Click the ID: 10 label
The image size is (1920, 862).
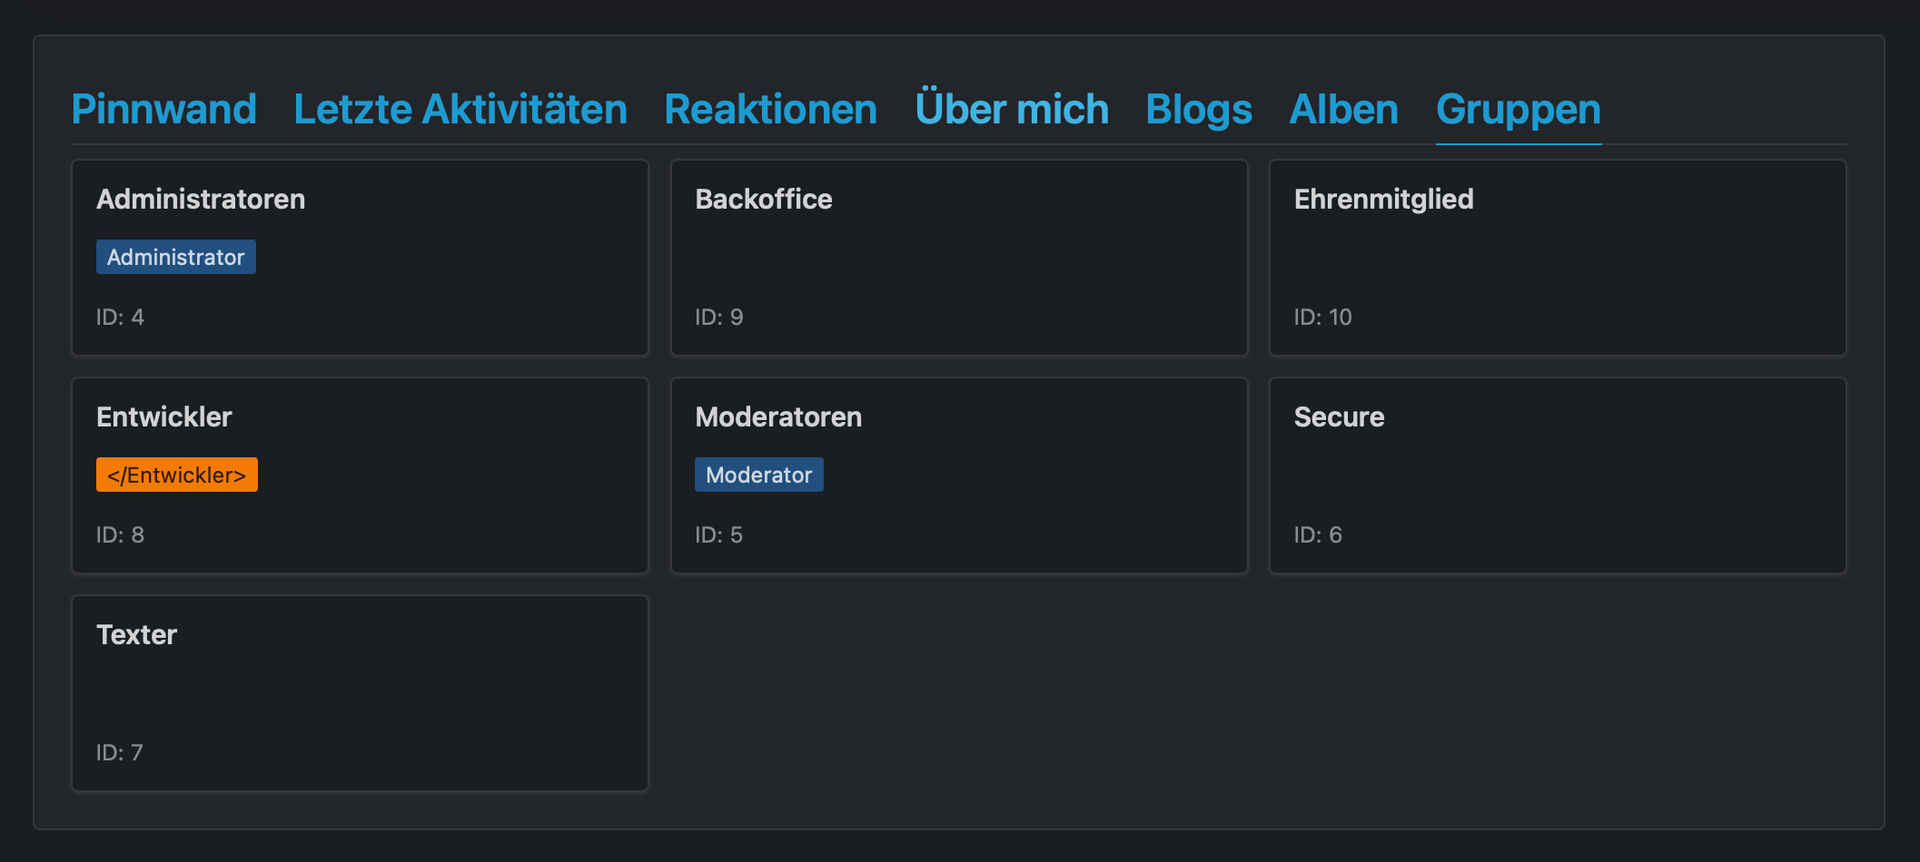coord(1322,317)
